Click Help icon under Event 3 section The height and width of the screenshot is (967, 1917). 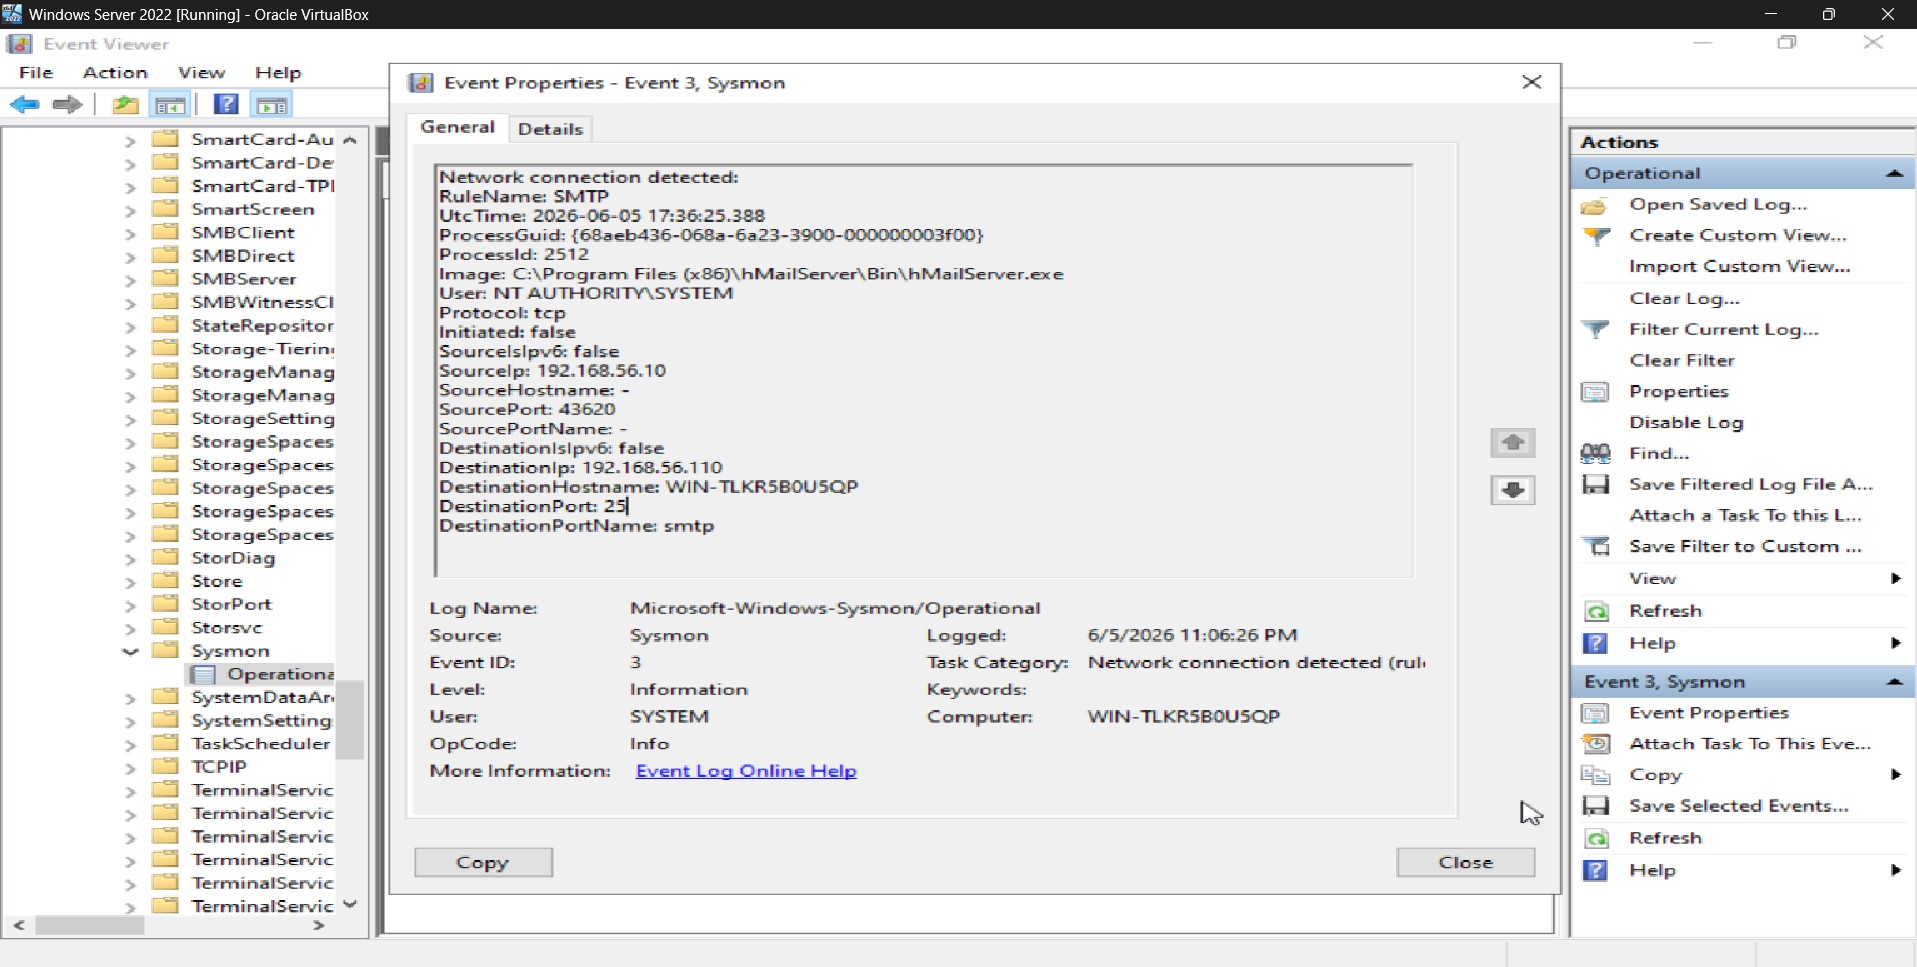coord(1595,870)
